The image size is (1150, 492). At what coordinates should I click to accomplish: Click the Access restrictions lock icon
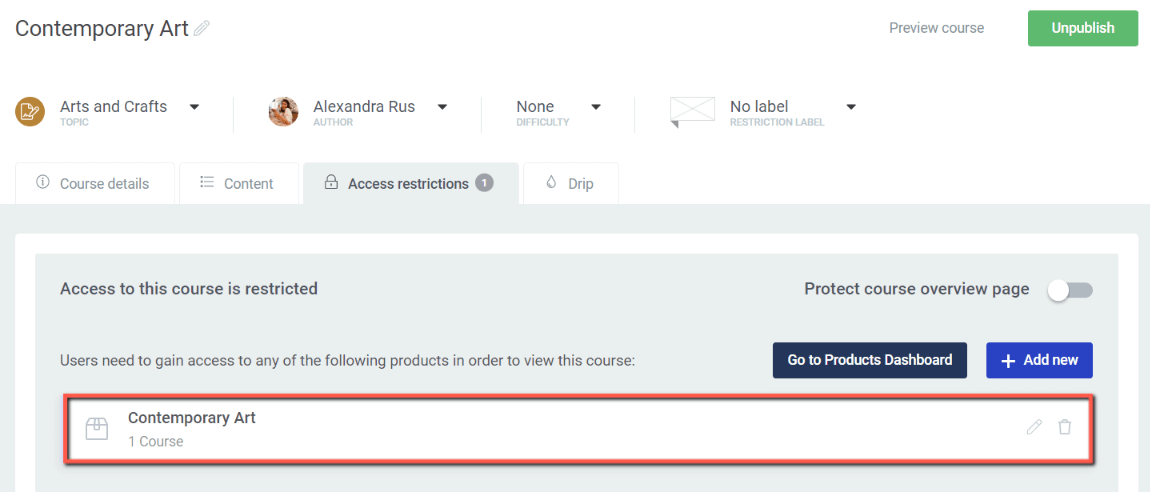click(x=331, y=183)
